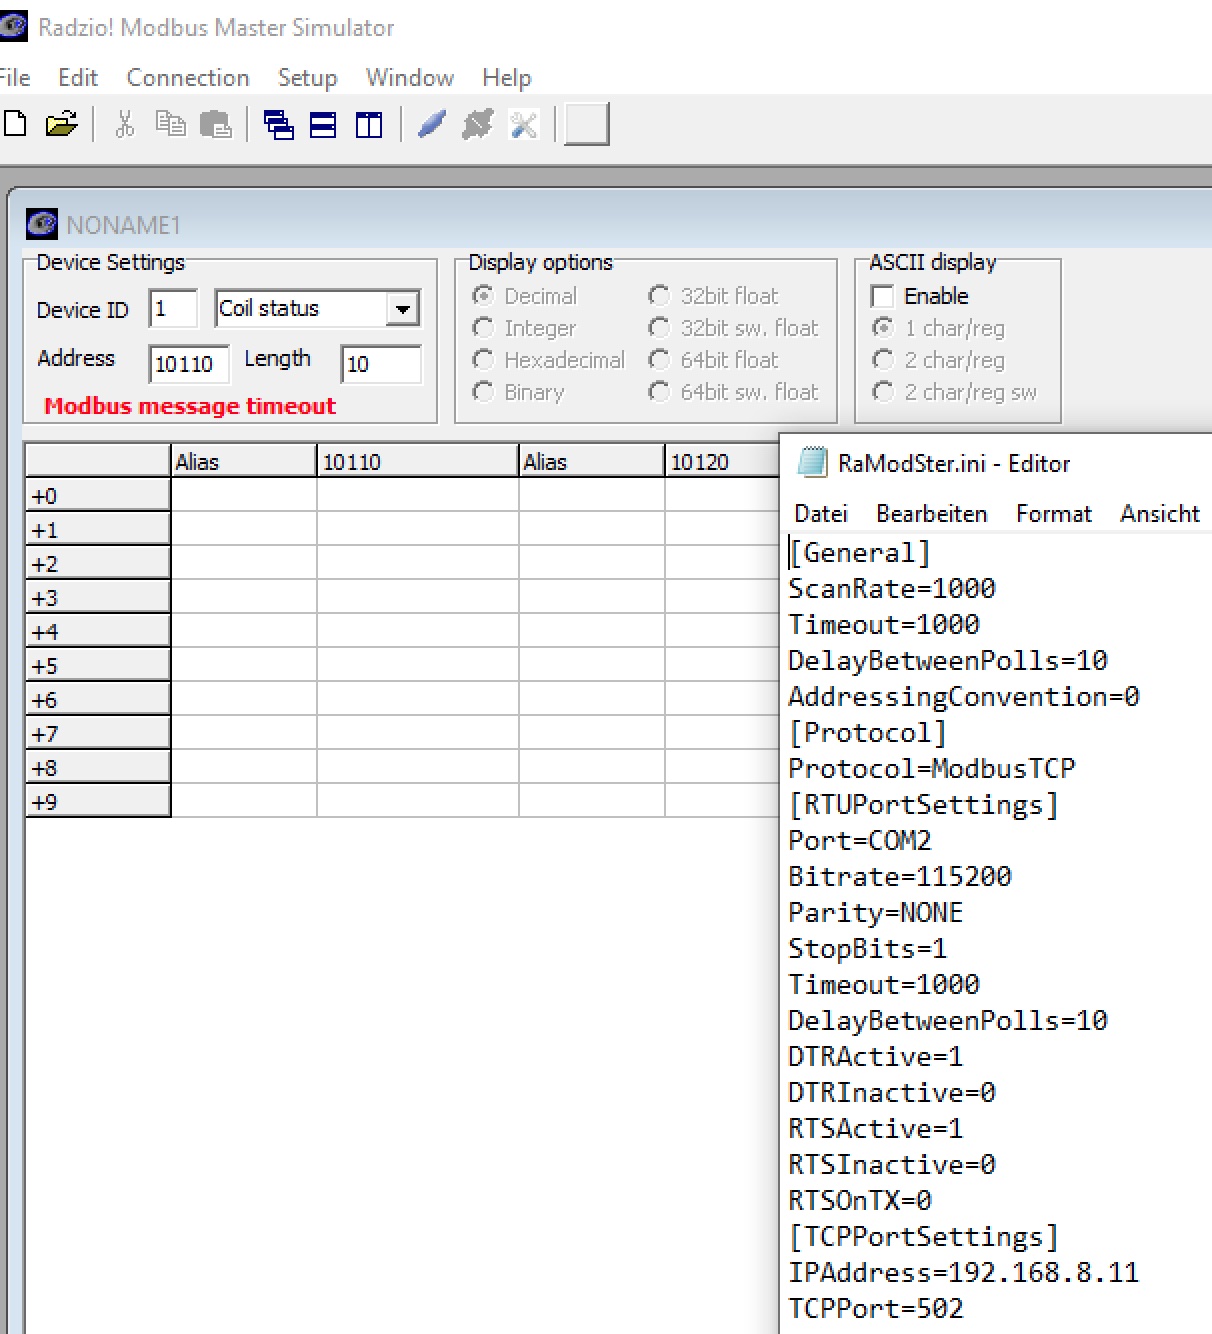Select the Hexadecimal display option
This screenshot has width=1212, height=1334.
point(484,360)
